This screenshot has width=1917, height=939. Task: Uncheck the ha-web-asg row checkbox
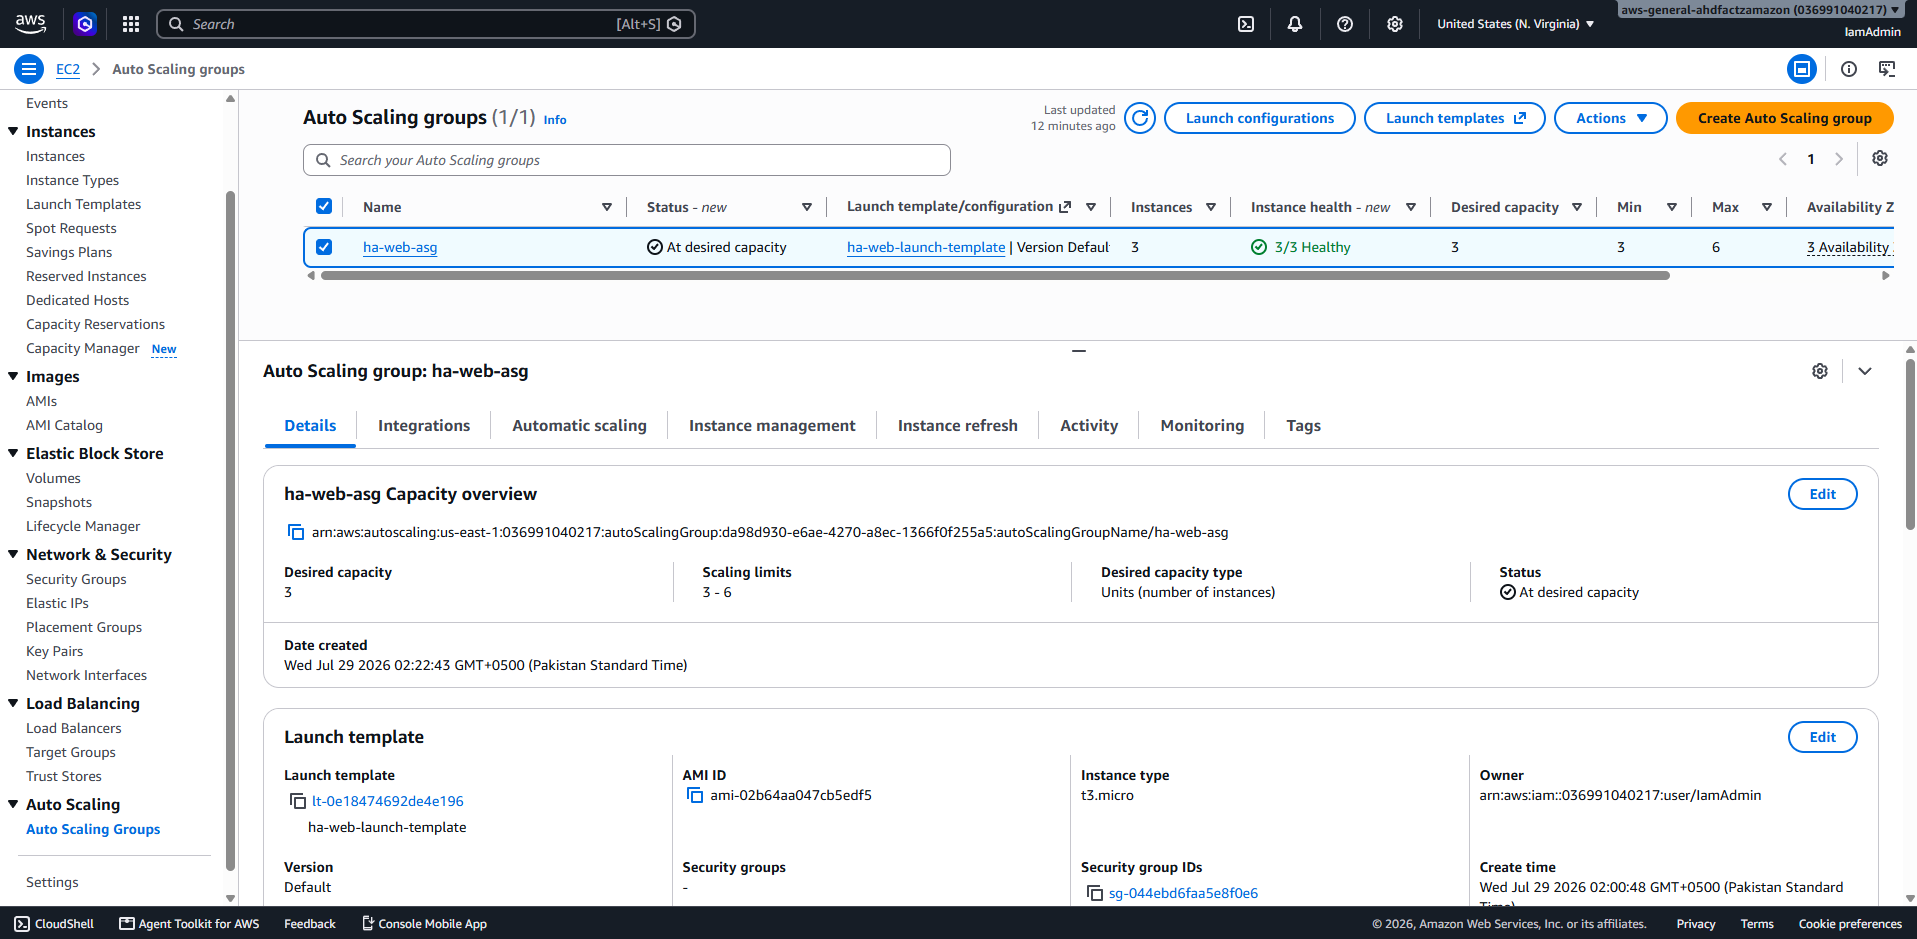click(x=324, y=247)
